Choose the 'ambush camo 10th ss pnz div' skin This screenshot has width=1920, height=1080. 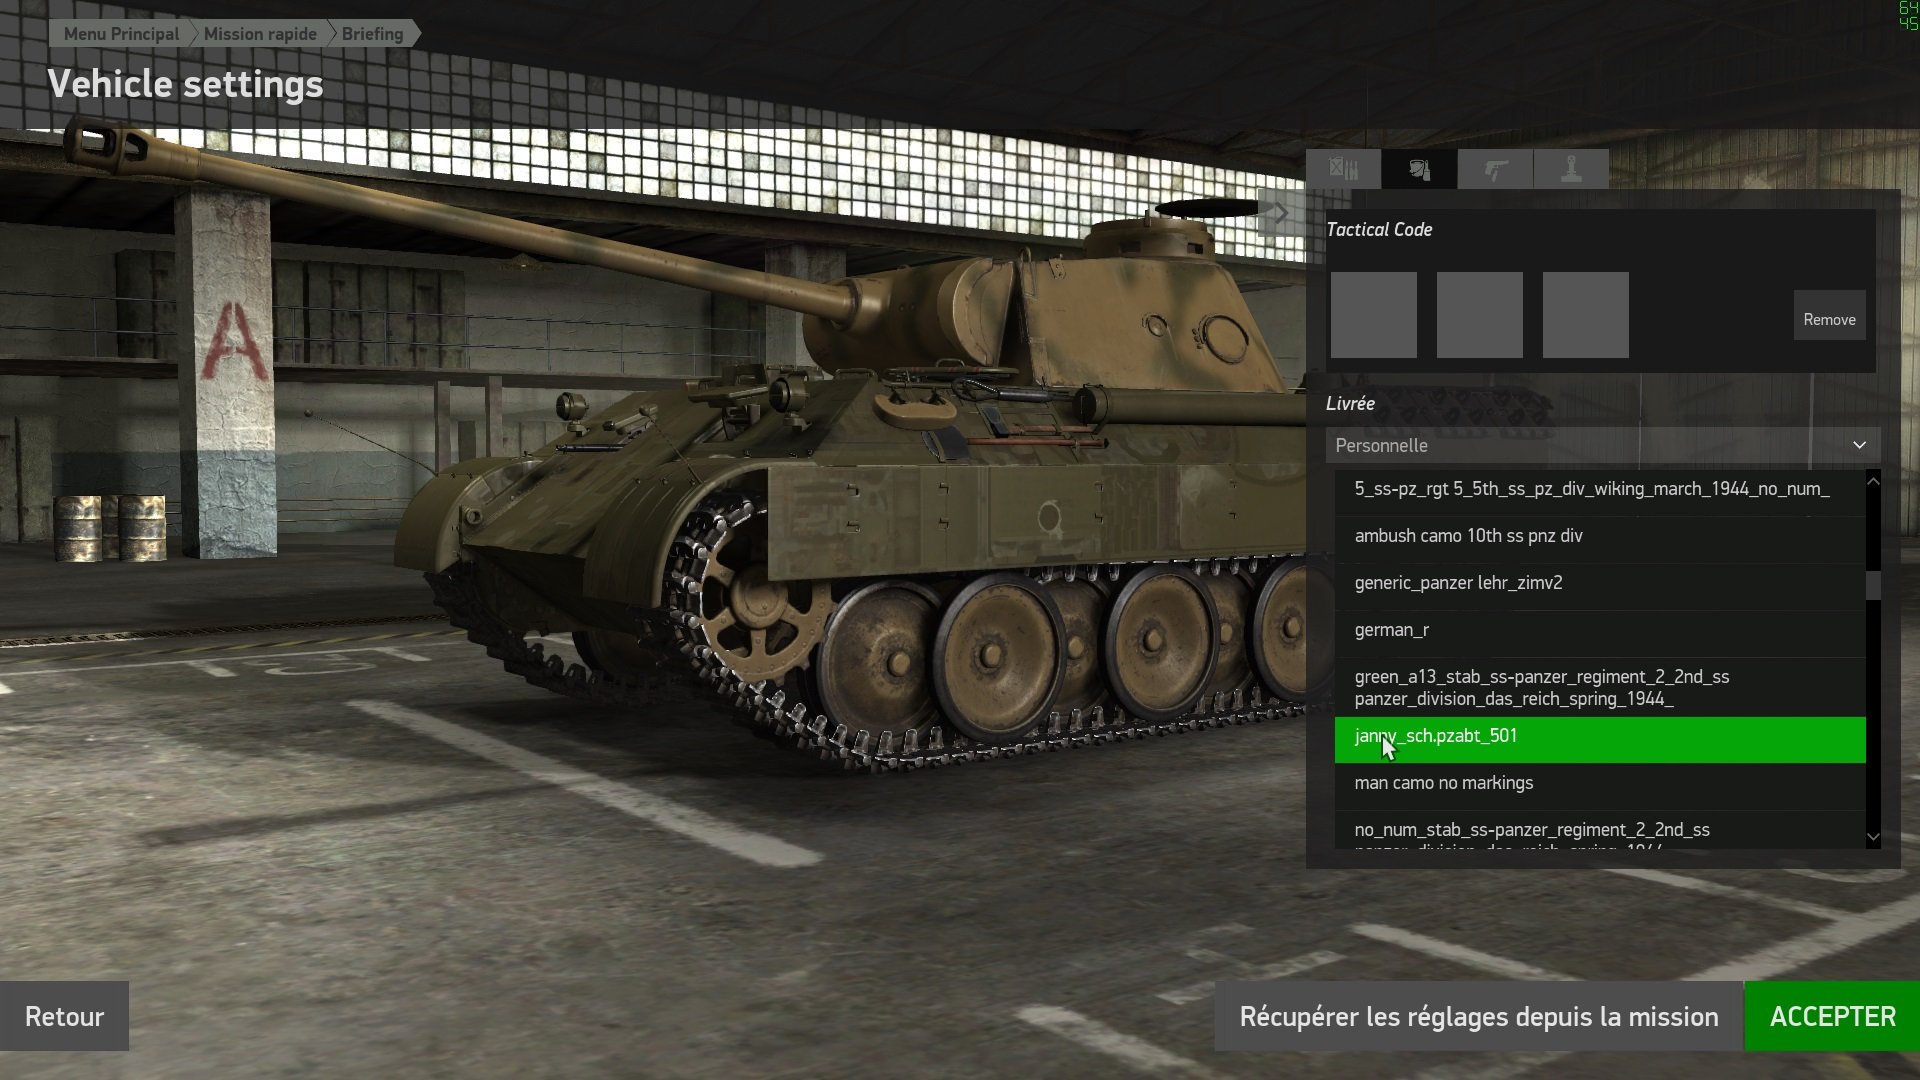[1599, 536]
